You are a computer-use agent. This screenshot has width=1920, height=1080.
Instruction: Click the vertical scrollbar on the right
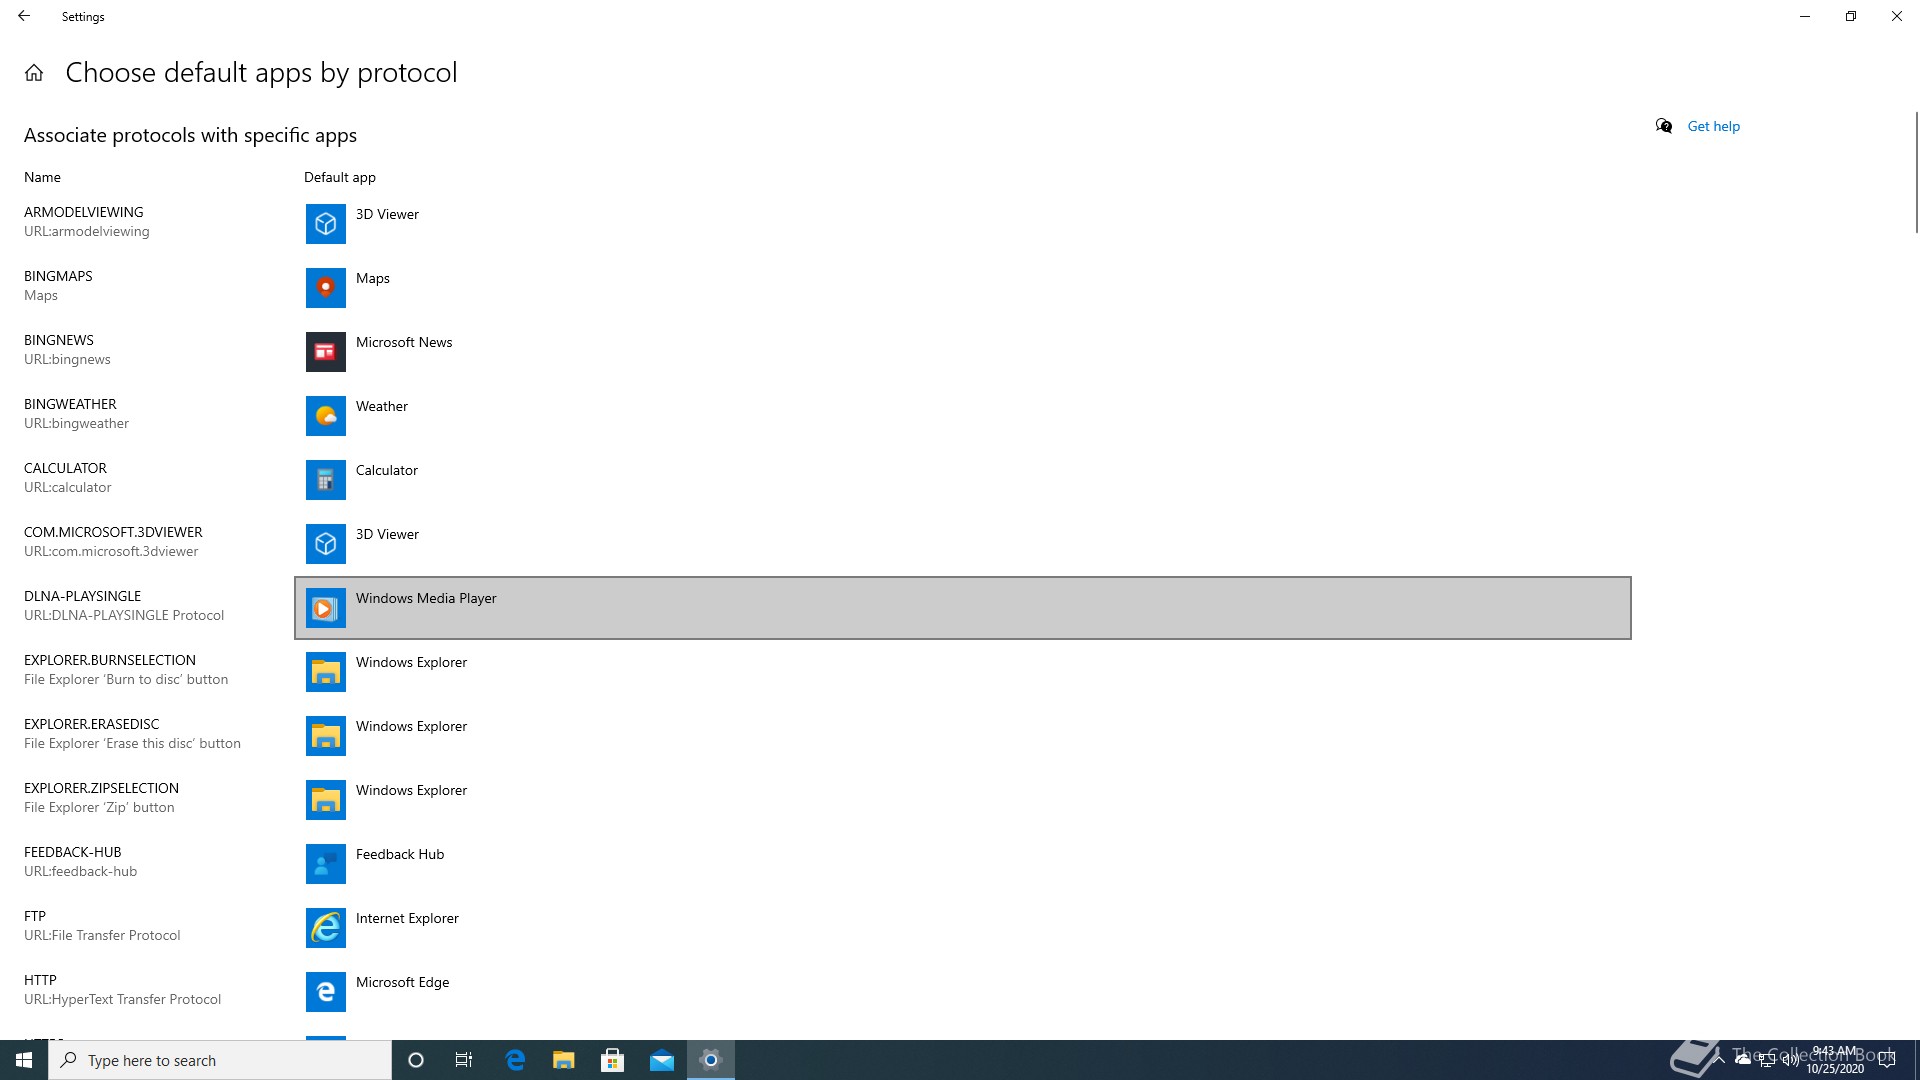click(1915, 174)
